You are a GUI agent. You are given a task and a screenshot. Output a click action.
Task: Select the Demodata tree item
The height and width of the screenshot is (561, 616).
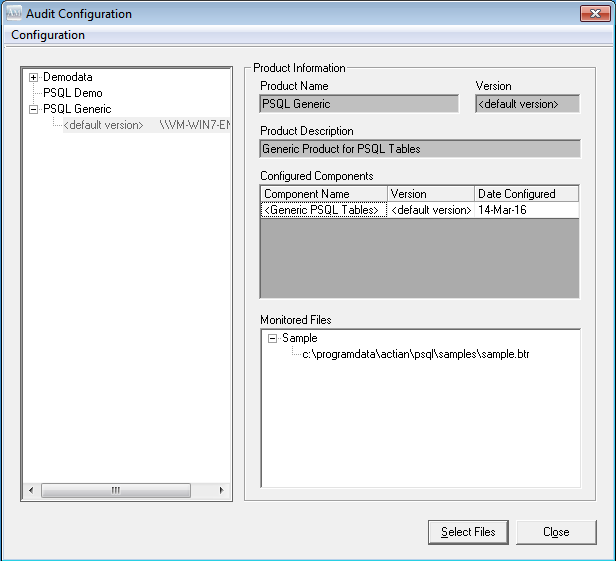[x=67, y=77]
